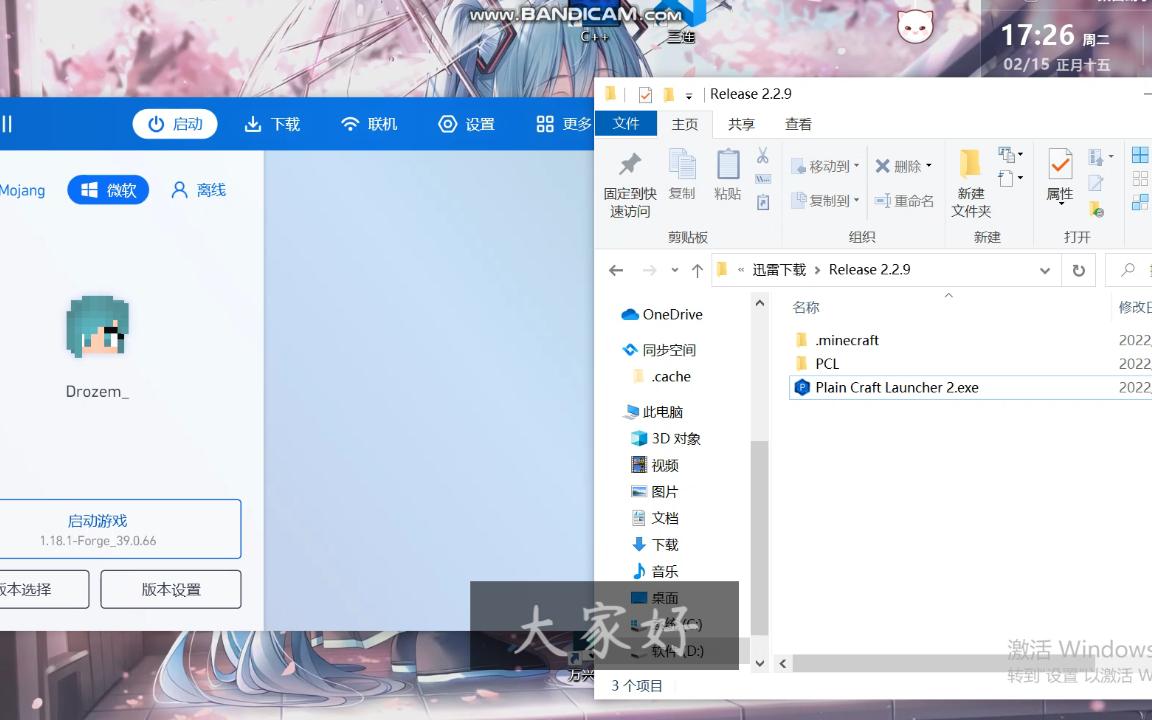Image resolution: width=1152 pixels, height=720 pixels.
Task: Open the launcher 联机 (multiplayer) tab
Action: pyautogui.click(x=369, y=124)
